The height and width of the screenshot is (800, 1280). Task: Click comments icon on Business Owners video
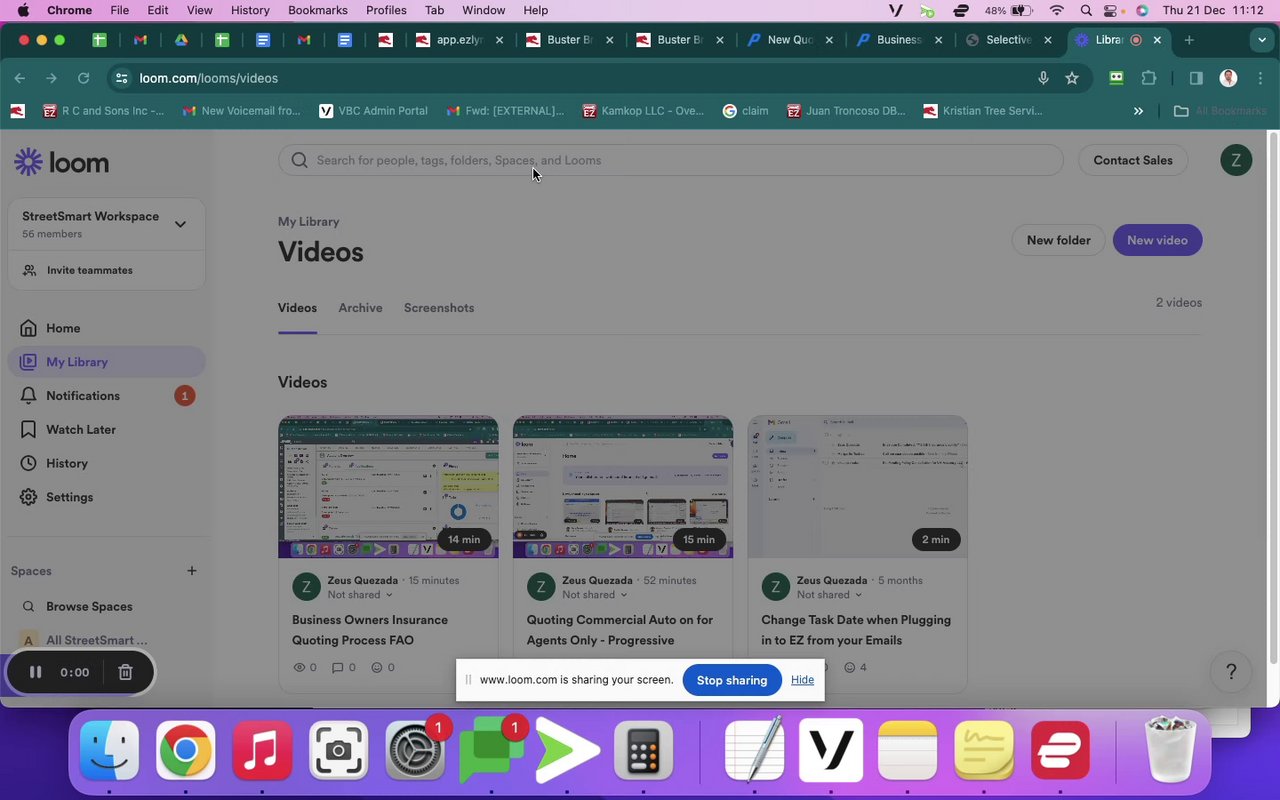338,667
